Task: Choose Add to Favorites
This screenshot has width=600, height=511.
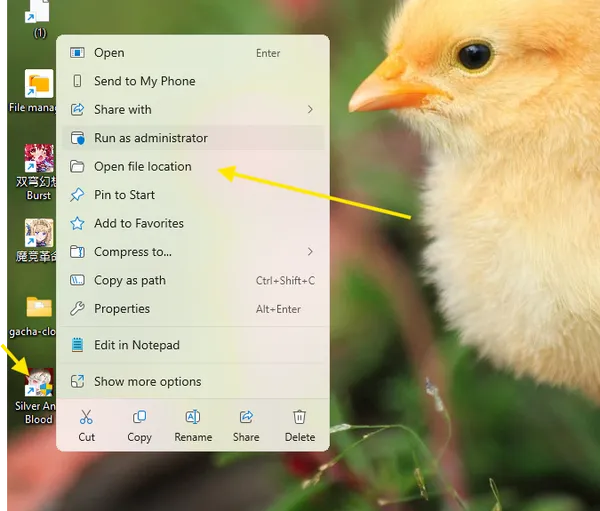Action: point(138,223)
